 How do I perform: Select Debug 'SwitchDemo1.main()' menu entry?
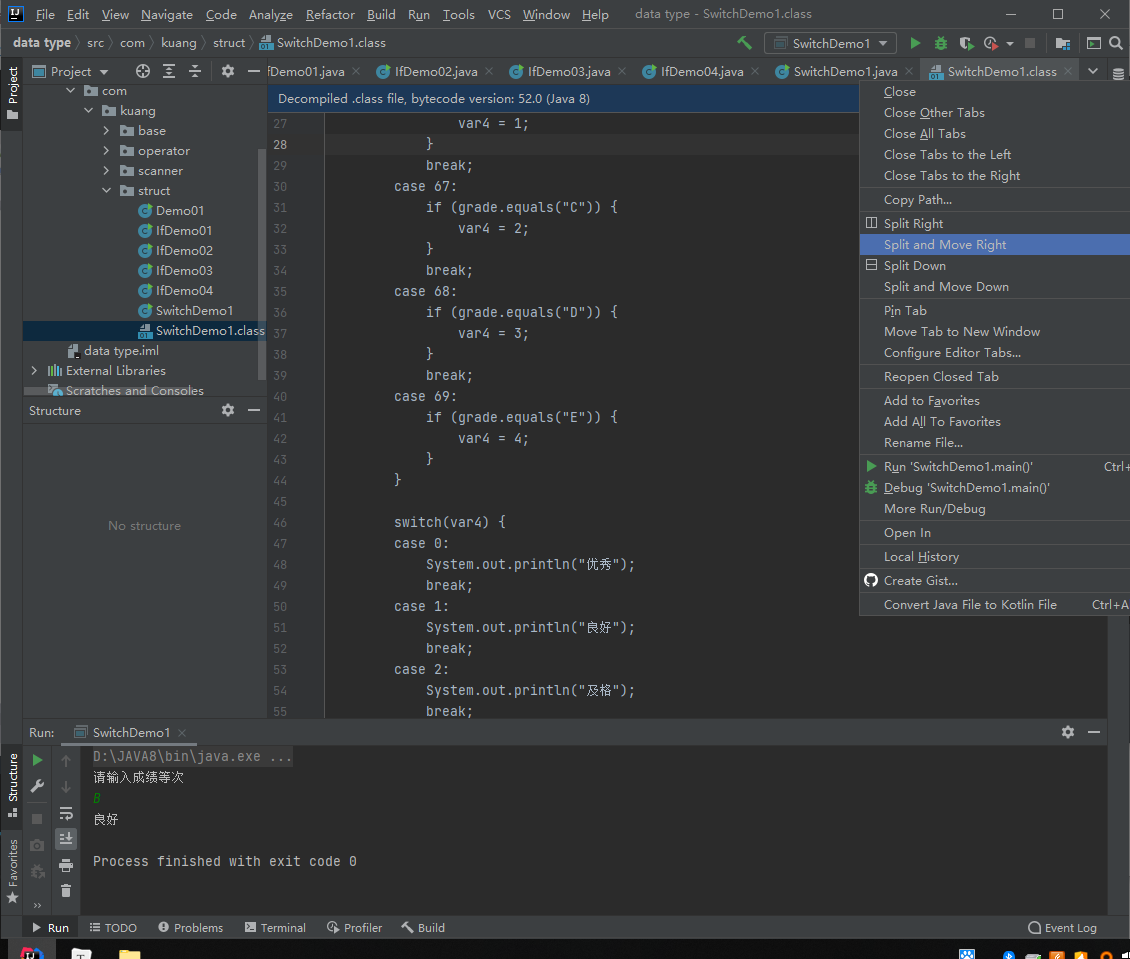point(995,488)
